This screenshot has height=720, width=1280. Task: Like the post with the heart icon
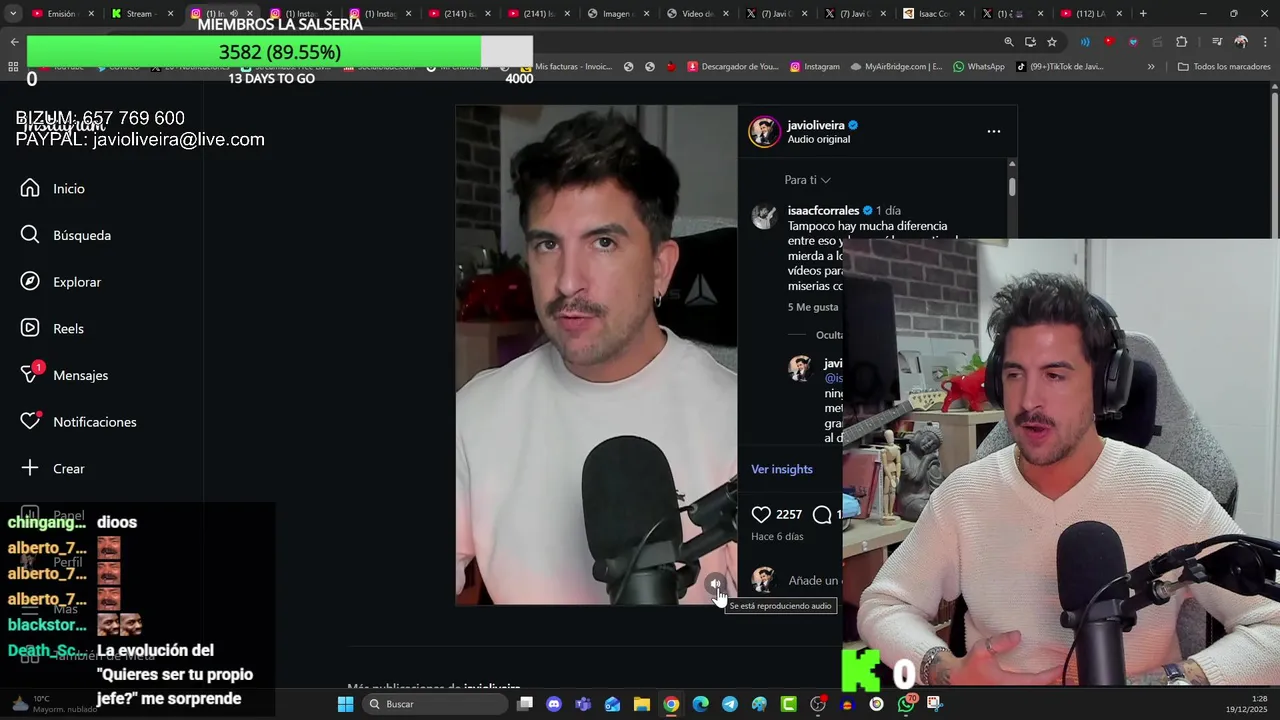click(x=761, y=514)
